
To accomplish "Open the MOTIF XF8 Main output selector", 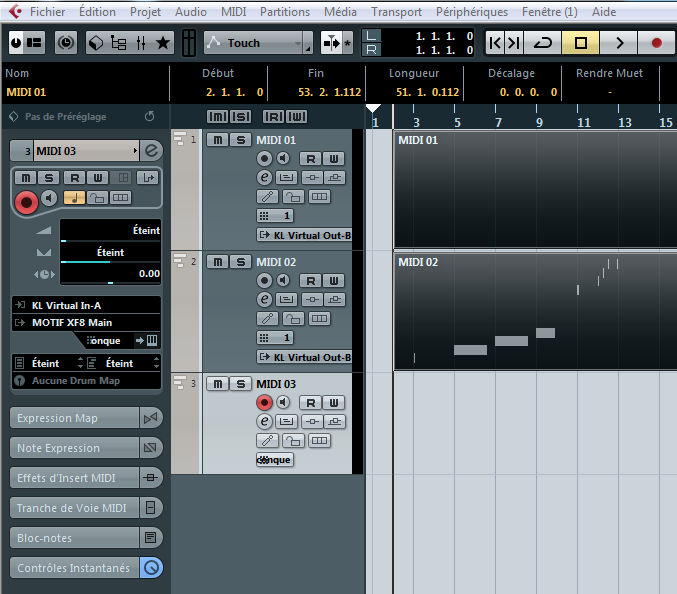I will tap(86, 322).
